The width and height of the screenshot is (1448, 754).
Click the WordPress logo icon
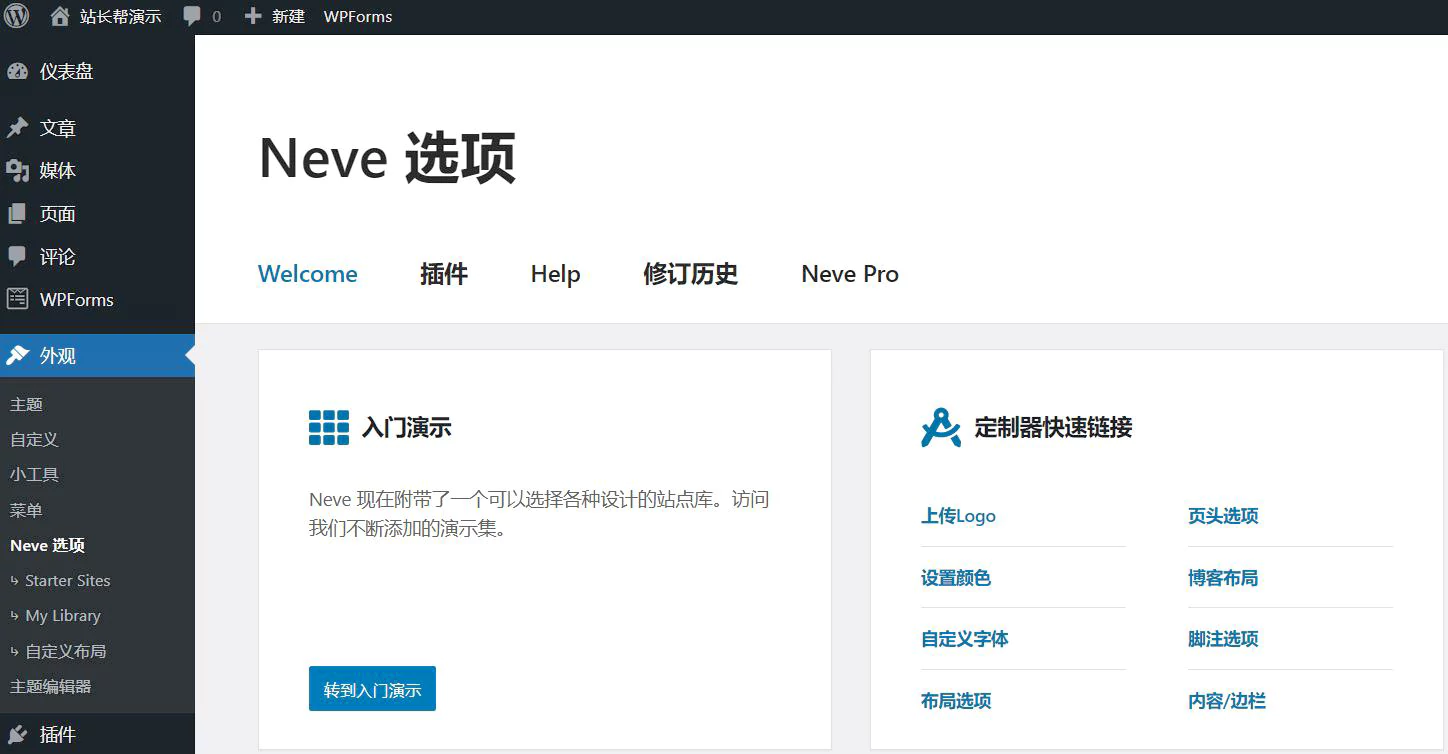tap(18, 16)
